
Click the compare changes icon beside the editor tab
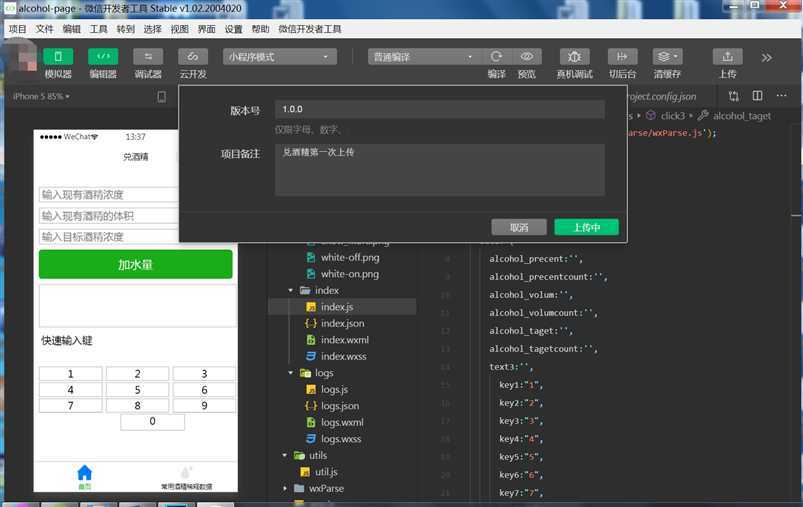[734, 96]
